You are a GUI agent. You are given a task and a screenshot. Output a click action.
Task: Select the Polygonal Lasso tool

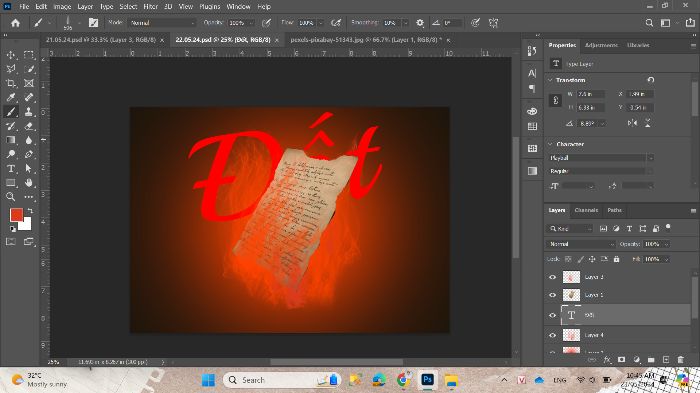point(11,69)
